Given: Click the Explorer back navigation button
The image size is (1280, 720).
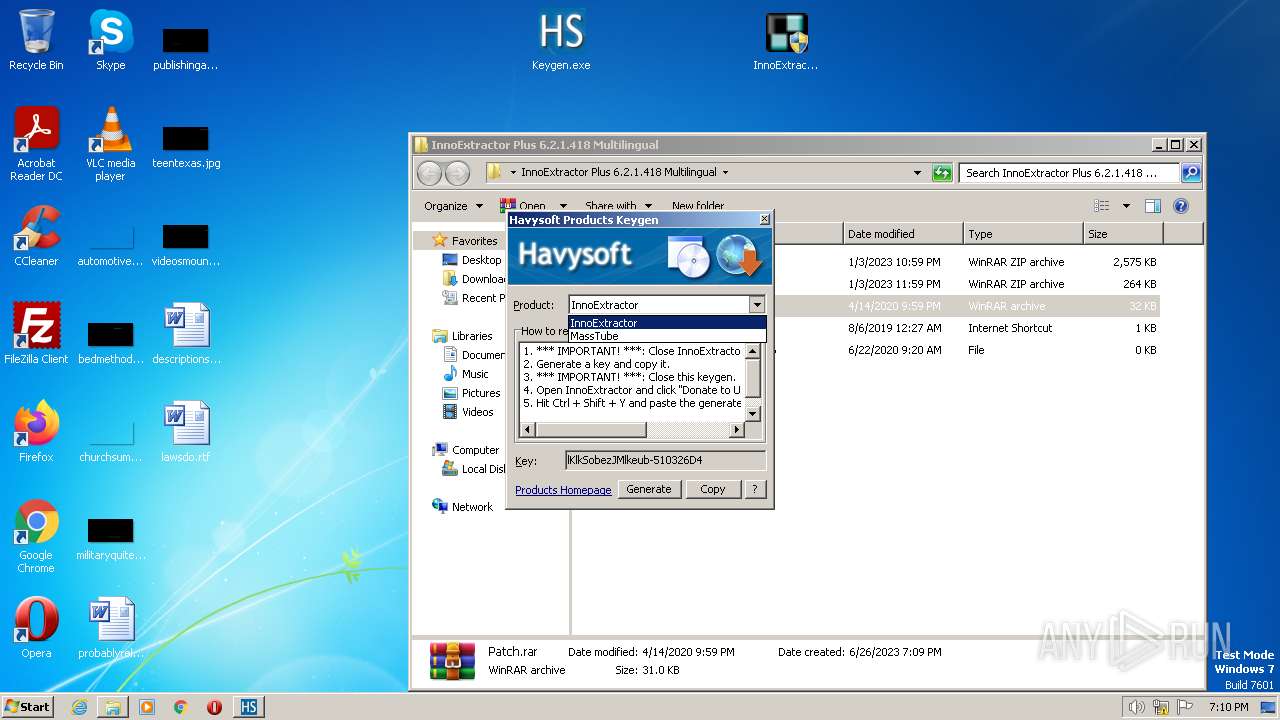Looking at the screenshot, I should tap(429, 173).
